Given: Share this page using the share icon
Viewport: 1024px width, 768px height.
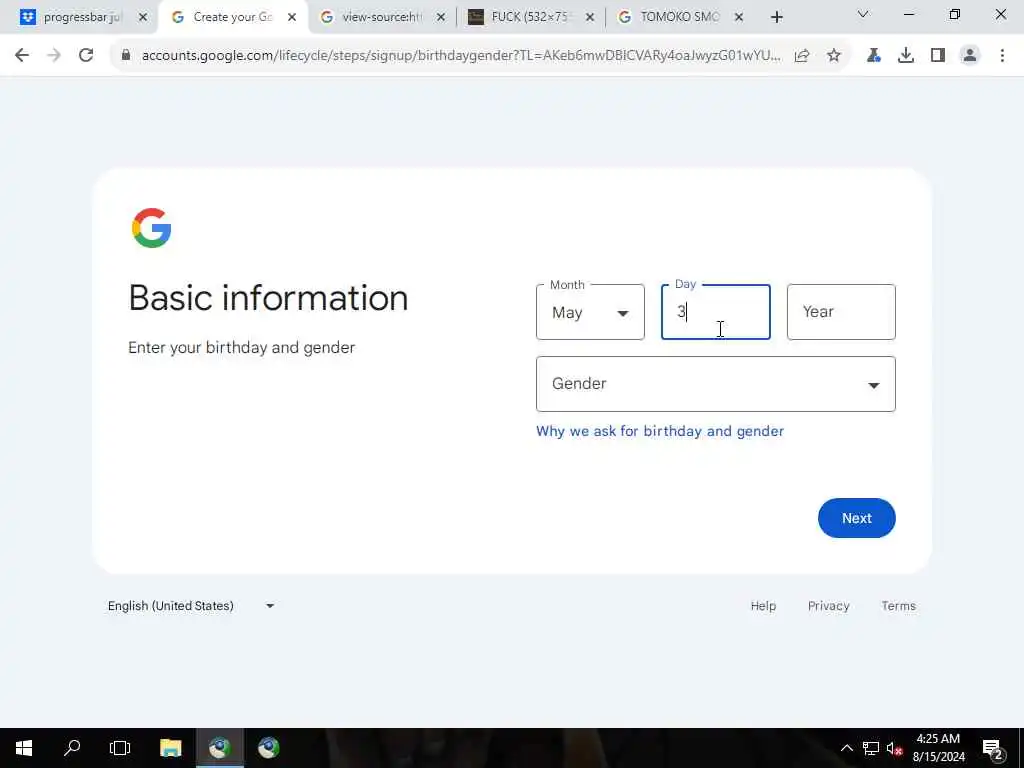Looking at the screenshot, I should [x=802, y=56].
